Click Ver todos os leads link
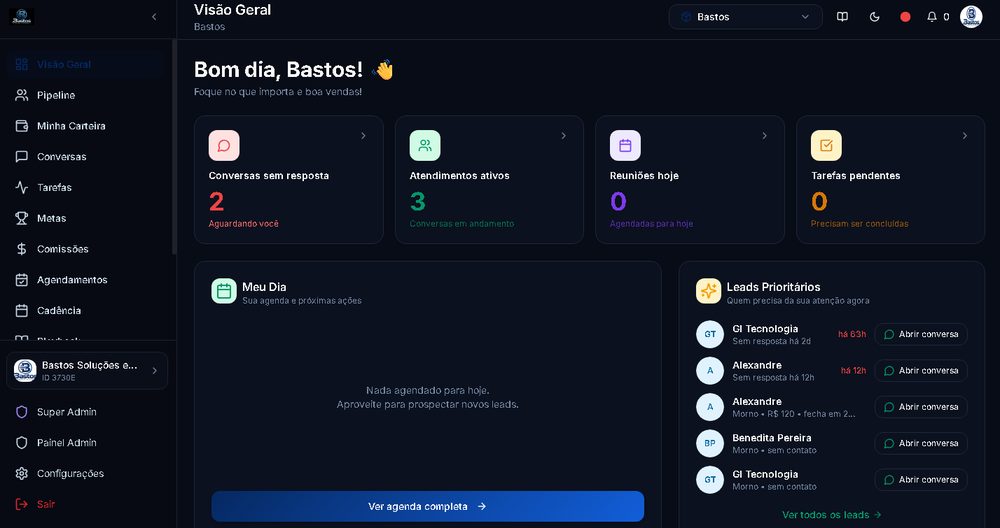The image size is (1000, 528). pyautogui.click(x=832, y=515)
